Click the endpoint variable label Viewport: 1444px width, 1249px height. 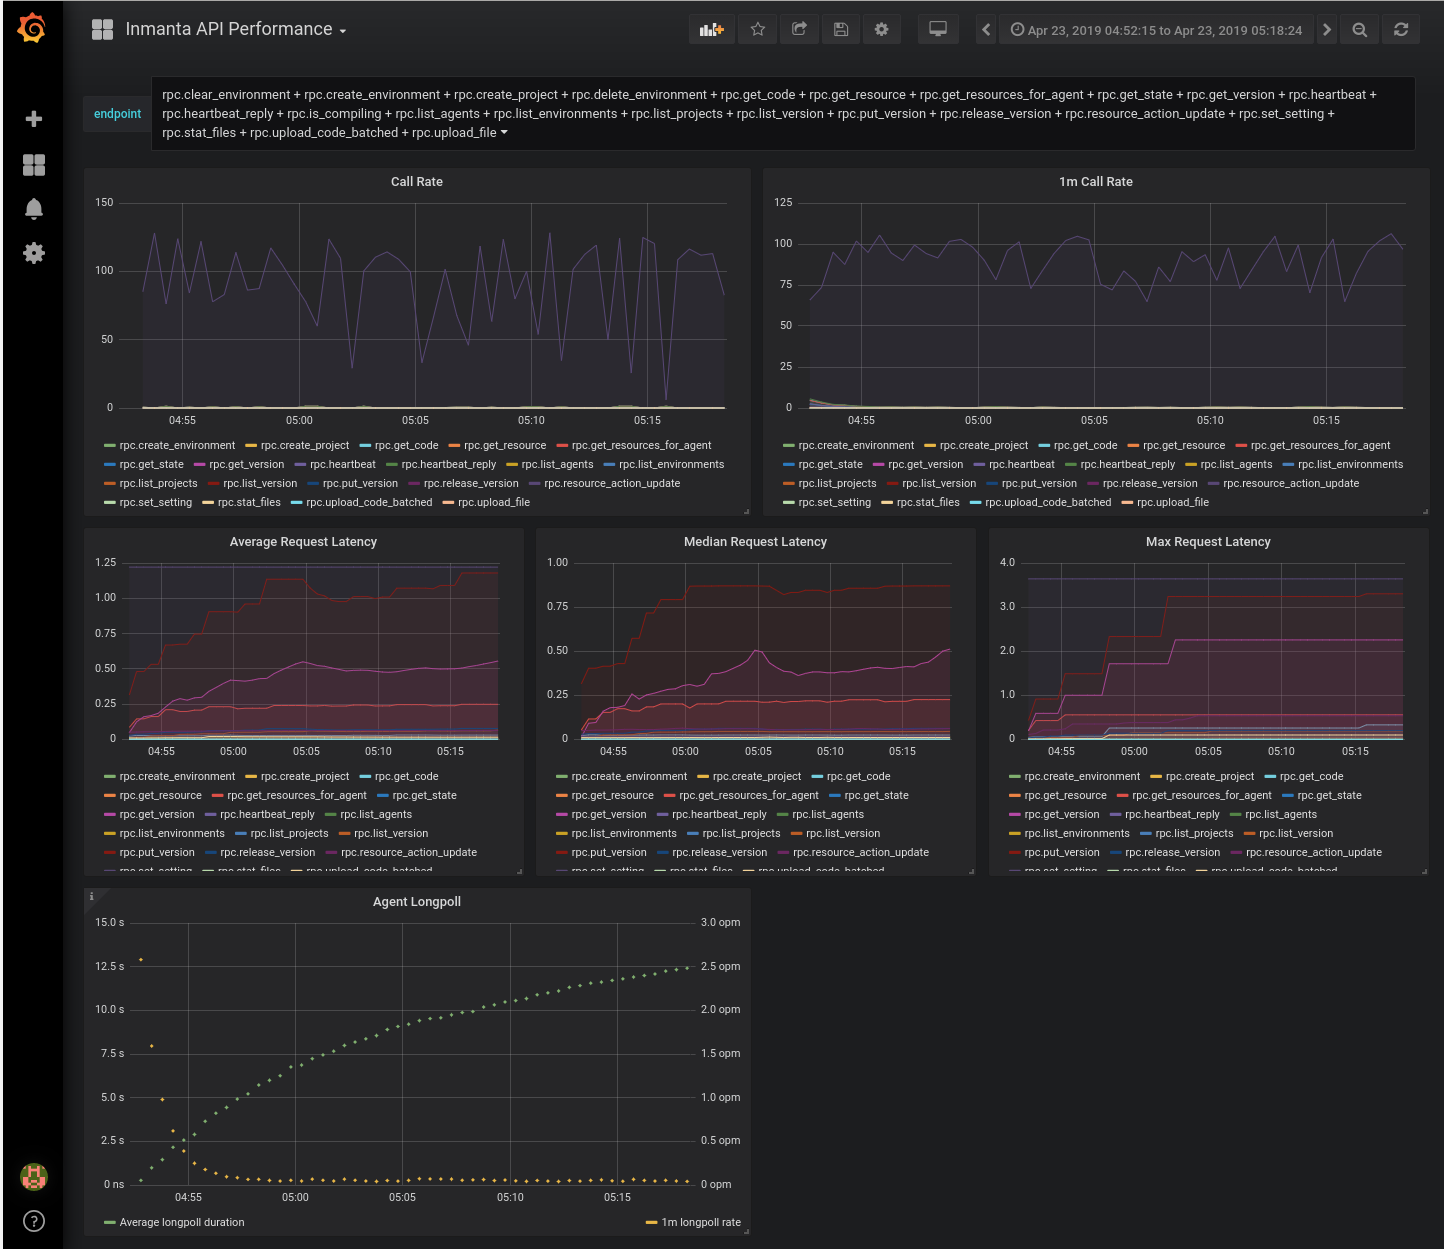point(118,114)
